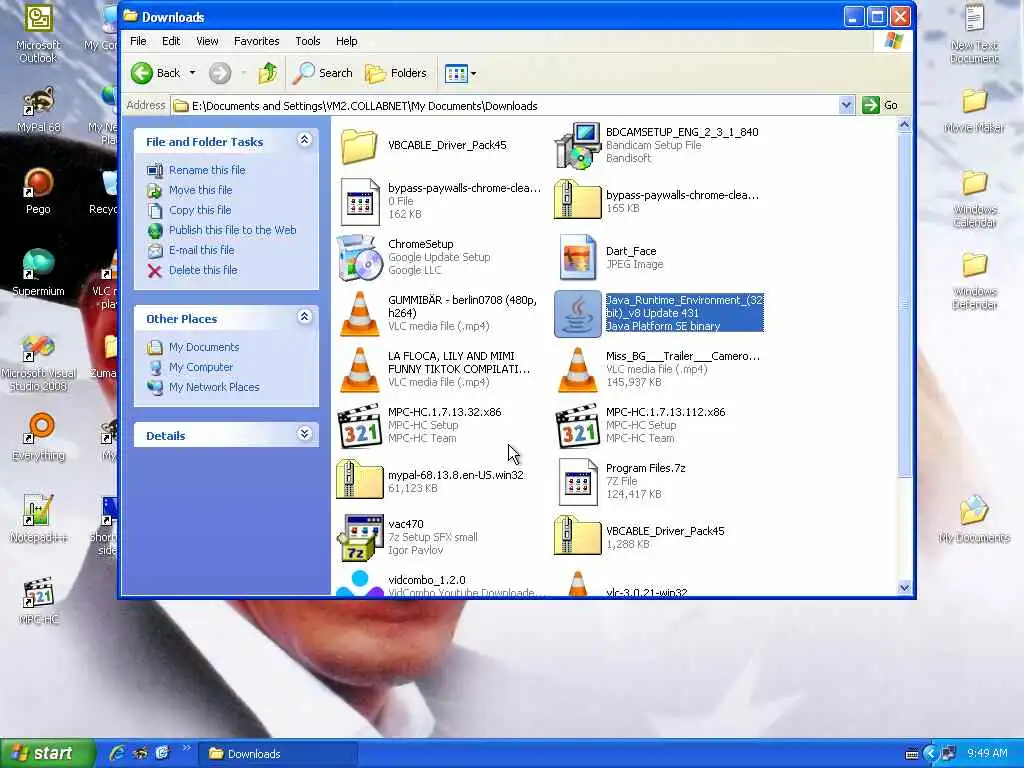This screenshot has width=1024, height=768.
Task: Select the Dart_Face JPEG image icon
Action: (x=577, y=258)
